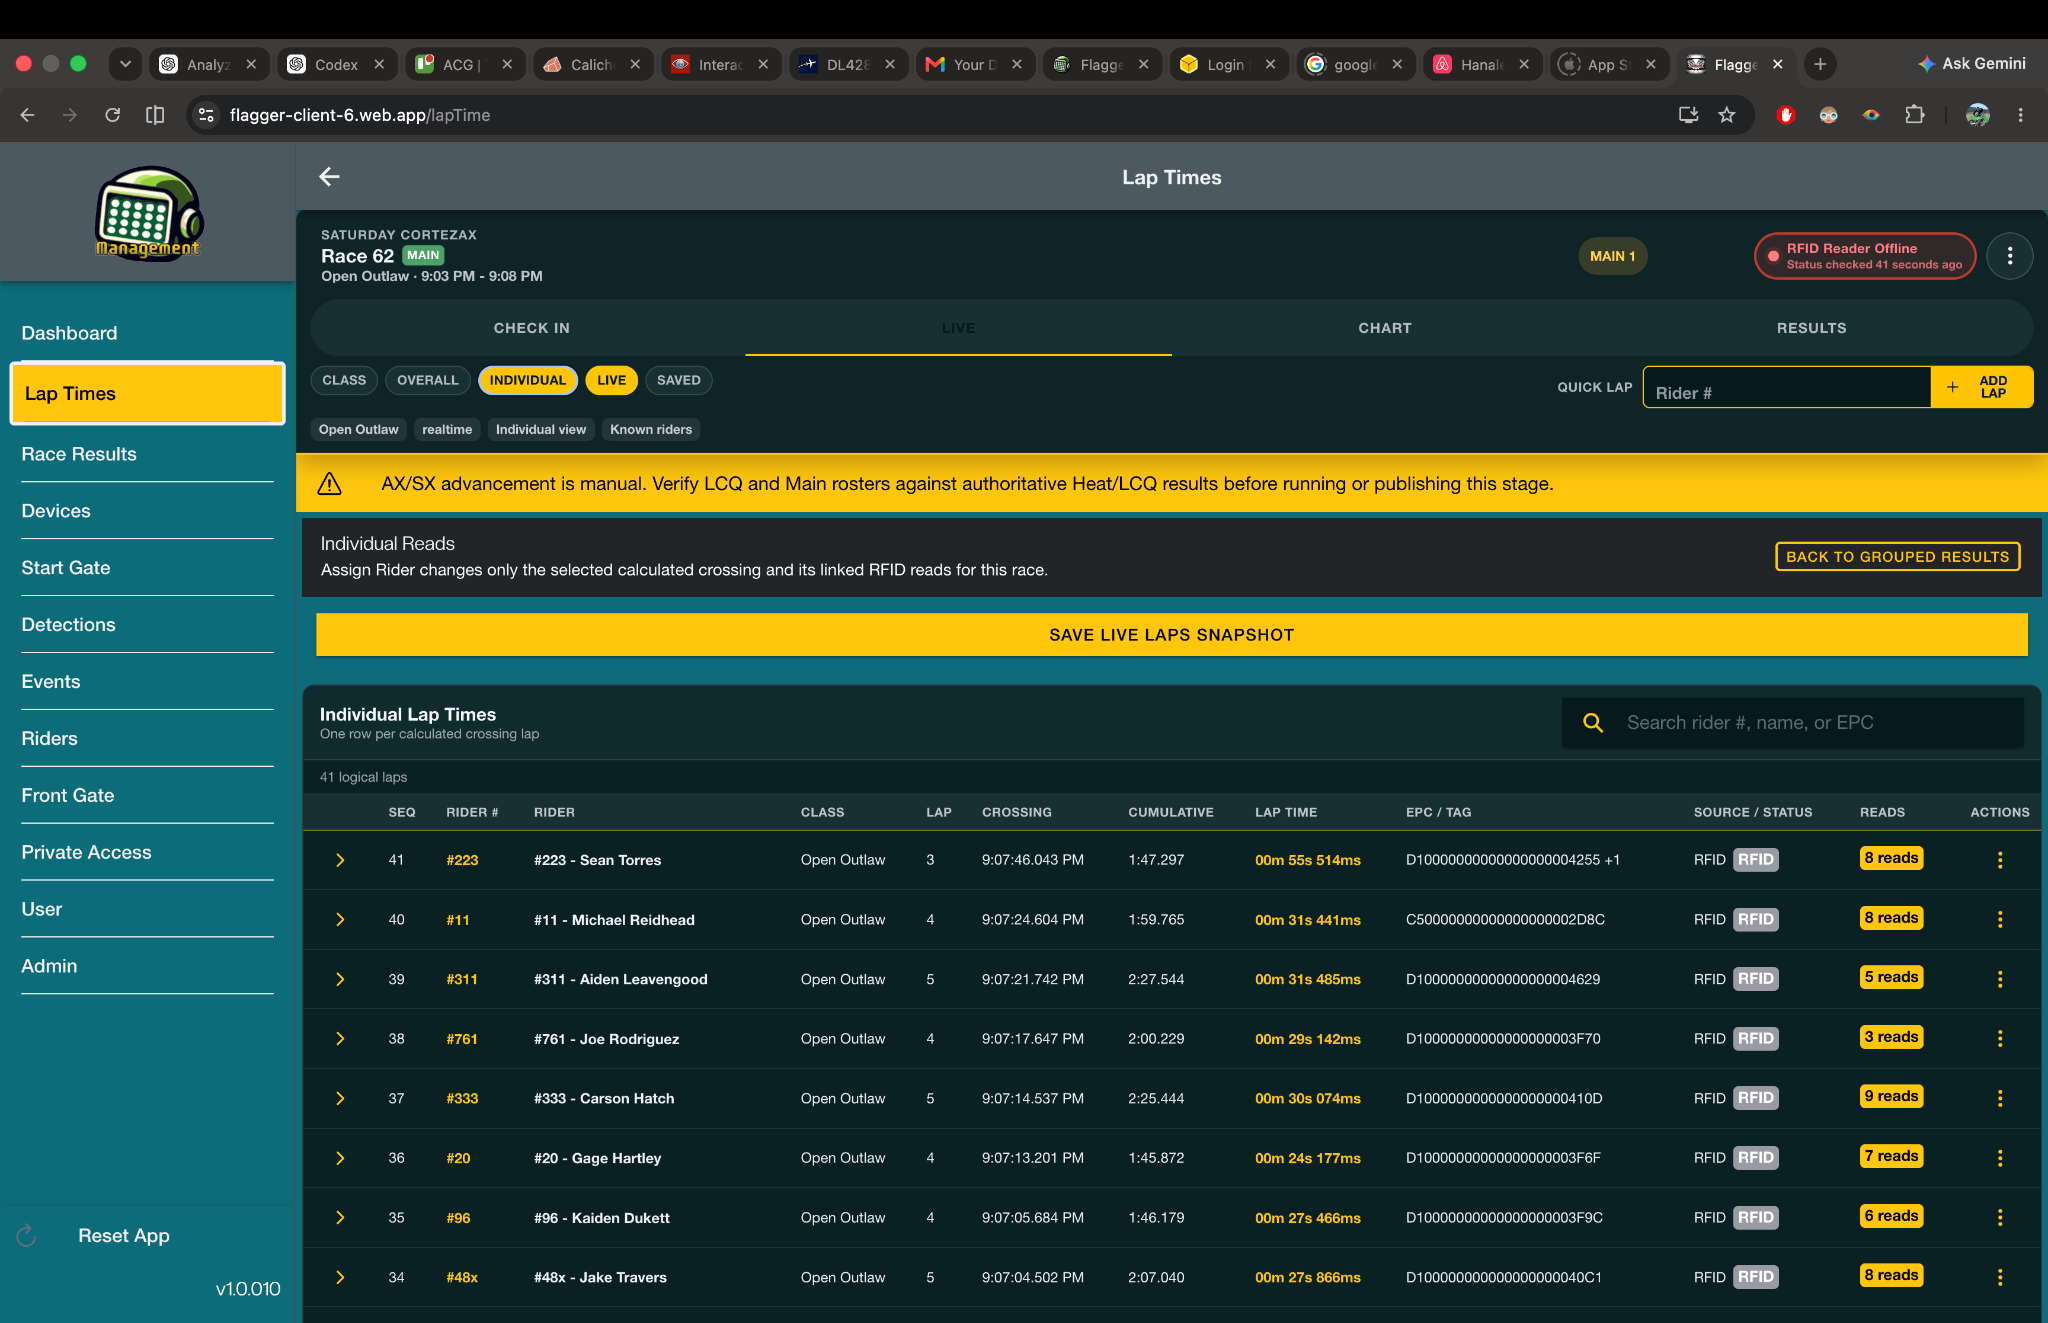This screenshot has height=1323, width=2048.
Task: Open a new browser tab
Action: pos(1820,64)
